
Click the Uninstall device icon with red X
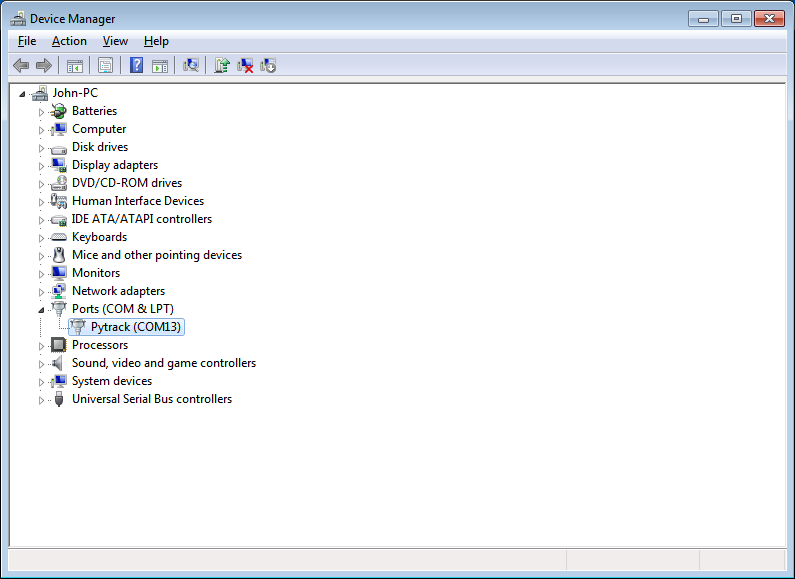(x=245, y=65)
